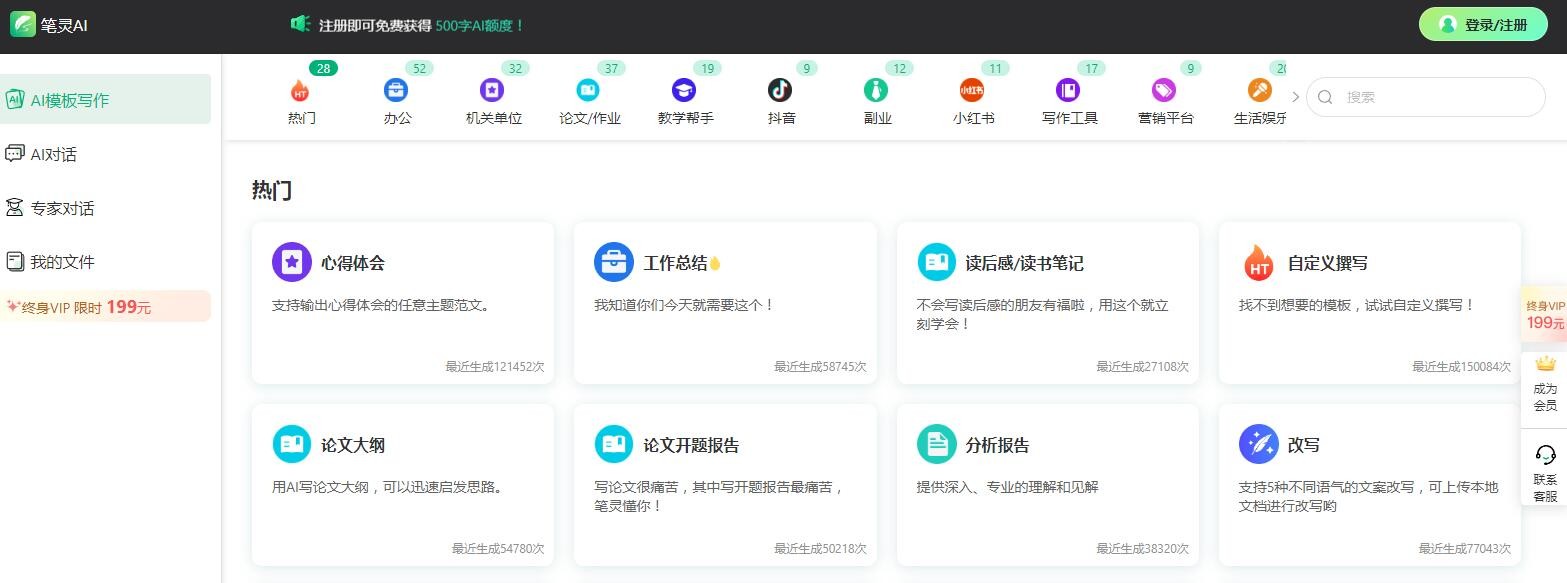Select the 机关单位 category icon
Screen dimensions: 1567x583
tap(491, 90)
